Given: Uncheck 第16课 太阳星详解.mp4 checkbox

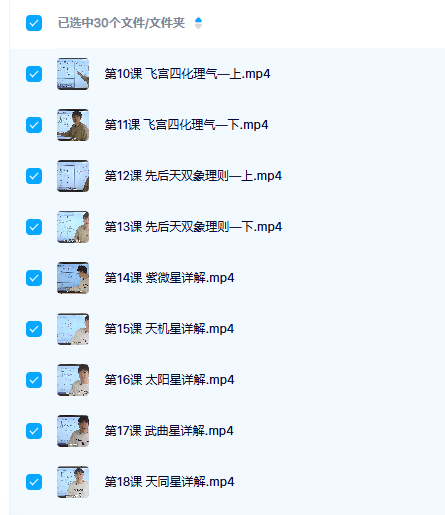Looking at the screenshot, I should point(34,380).
